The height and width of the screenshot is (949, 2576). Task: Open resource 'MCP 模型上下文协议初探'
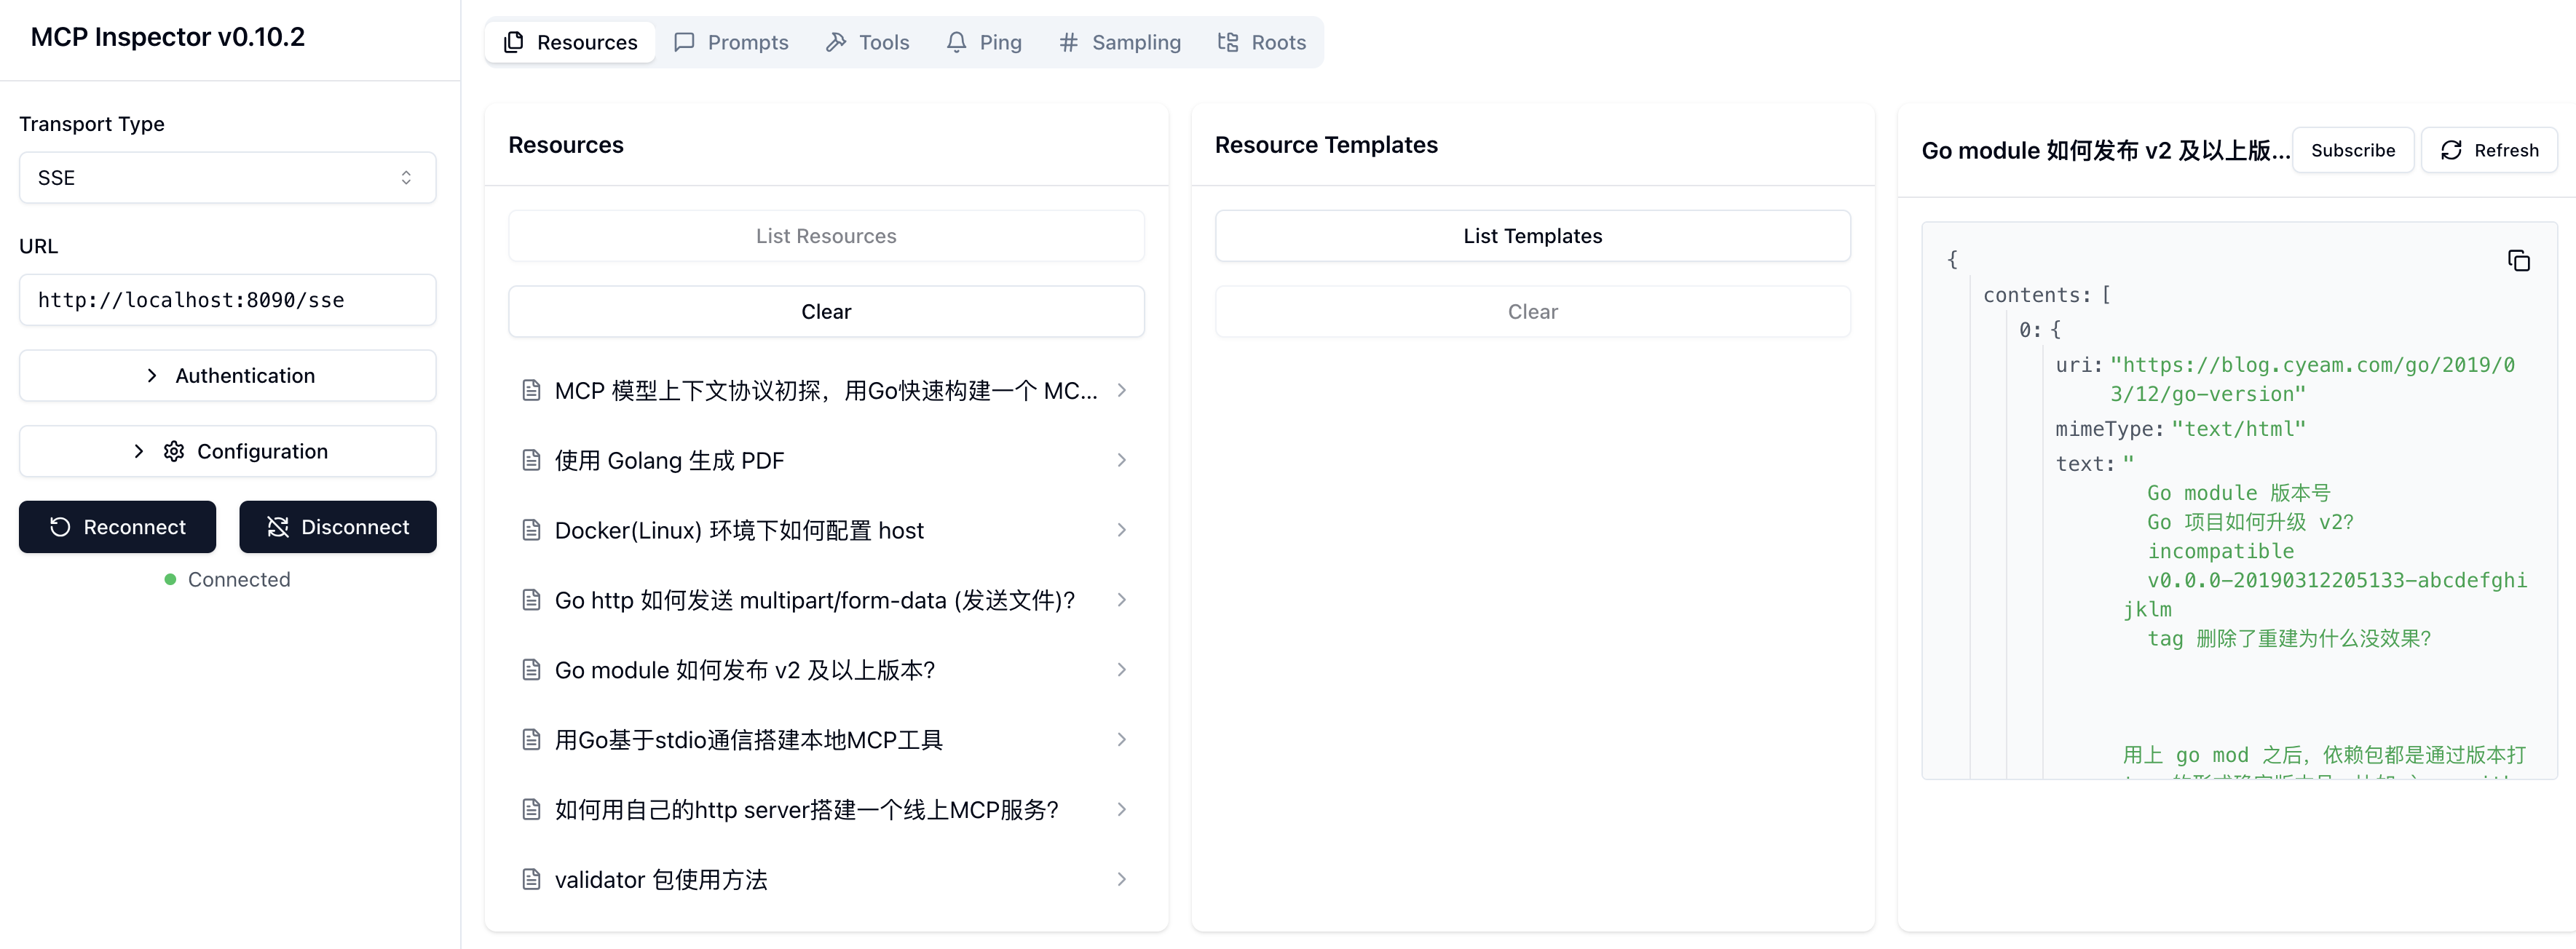[826, 390]
